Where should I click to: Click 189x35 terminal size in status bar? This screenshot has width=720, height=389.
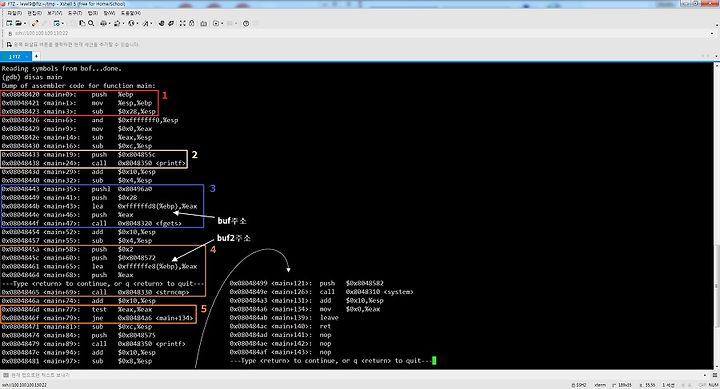pos(623,385)
